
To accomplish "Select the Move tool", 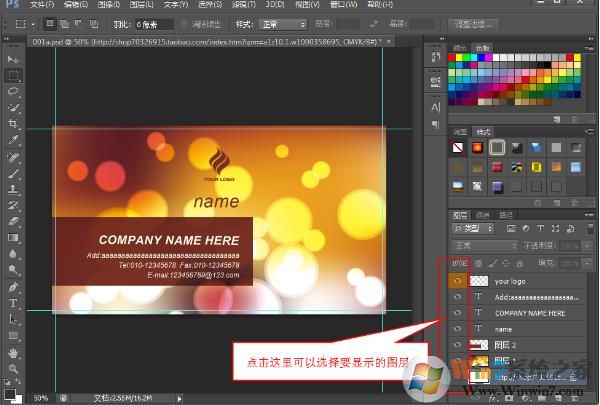I will [14, 59].
